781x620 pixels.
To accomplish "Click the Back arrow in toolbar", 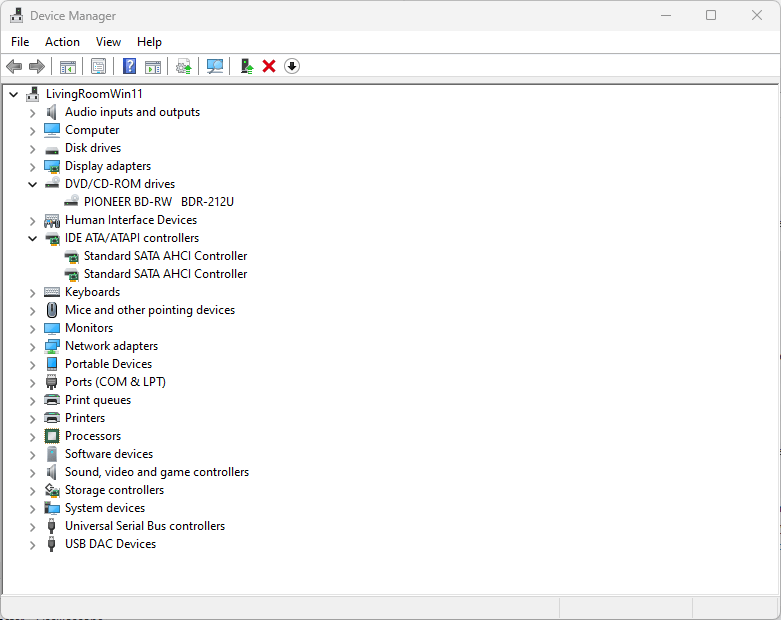I will (14, 66).
